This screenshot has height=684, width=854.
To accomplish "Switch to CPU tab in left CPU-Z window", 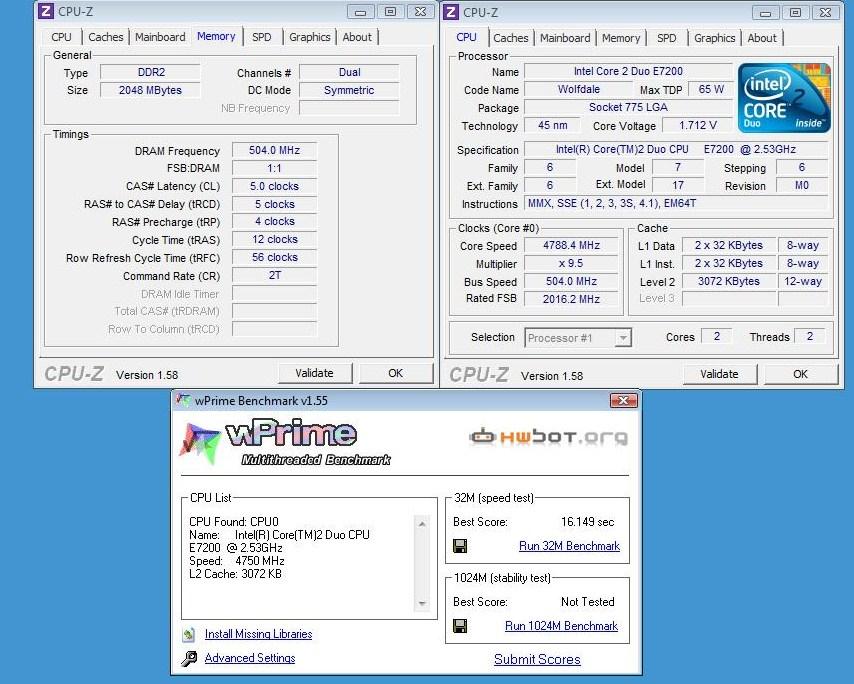I will pos(62,37).
